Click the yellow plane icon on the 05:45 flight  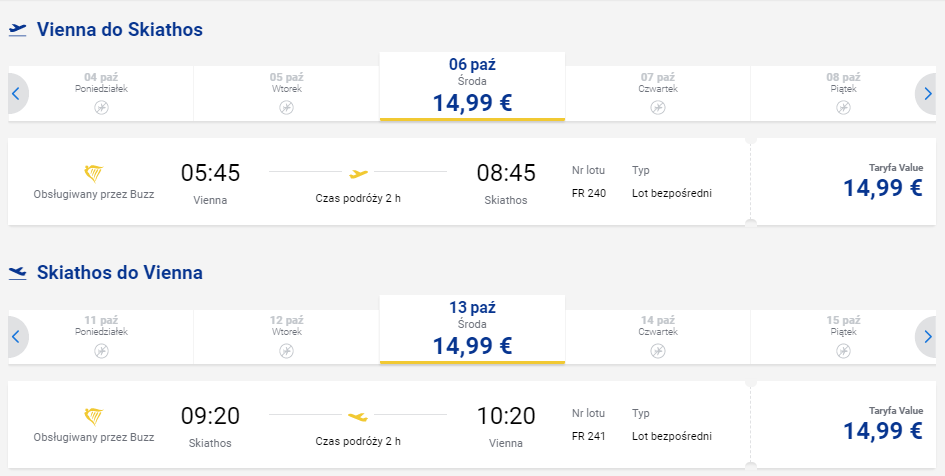click(x=359, y=174)
